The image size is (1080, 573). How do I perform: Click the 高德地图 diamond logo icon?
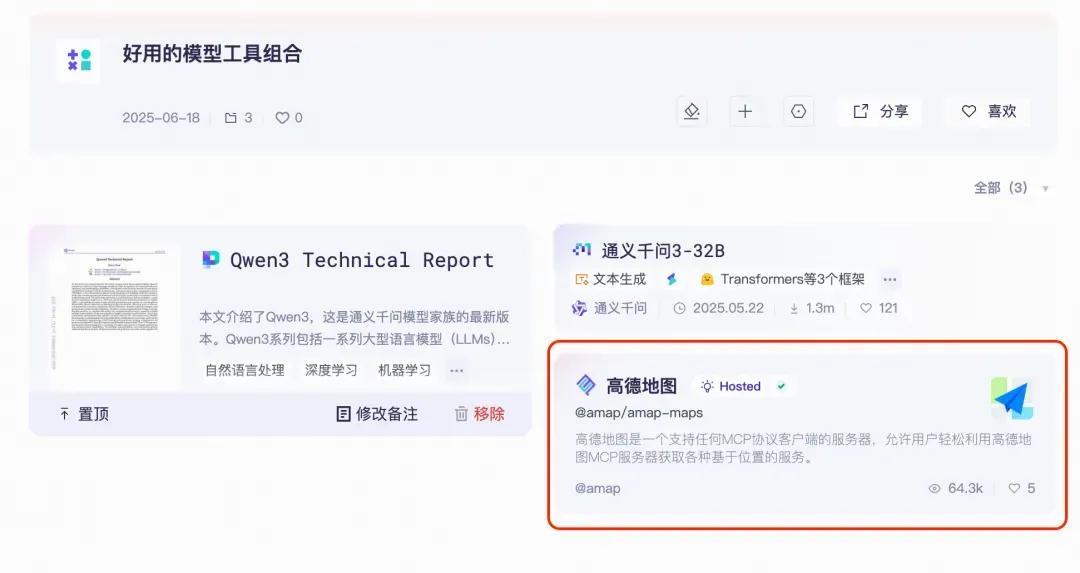[585, 385]
